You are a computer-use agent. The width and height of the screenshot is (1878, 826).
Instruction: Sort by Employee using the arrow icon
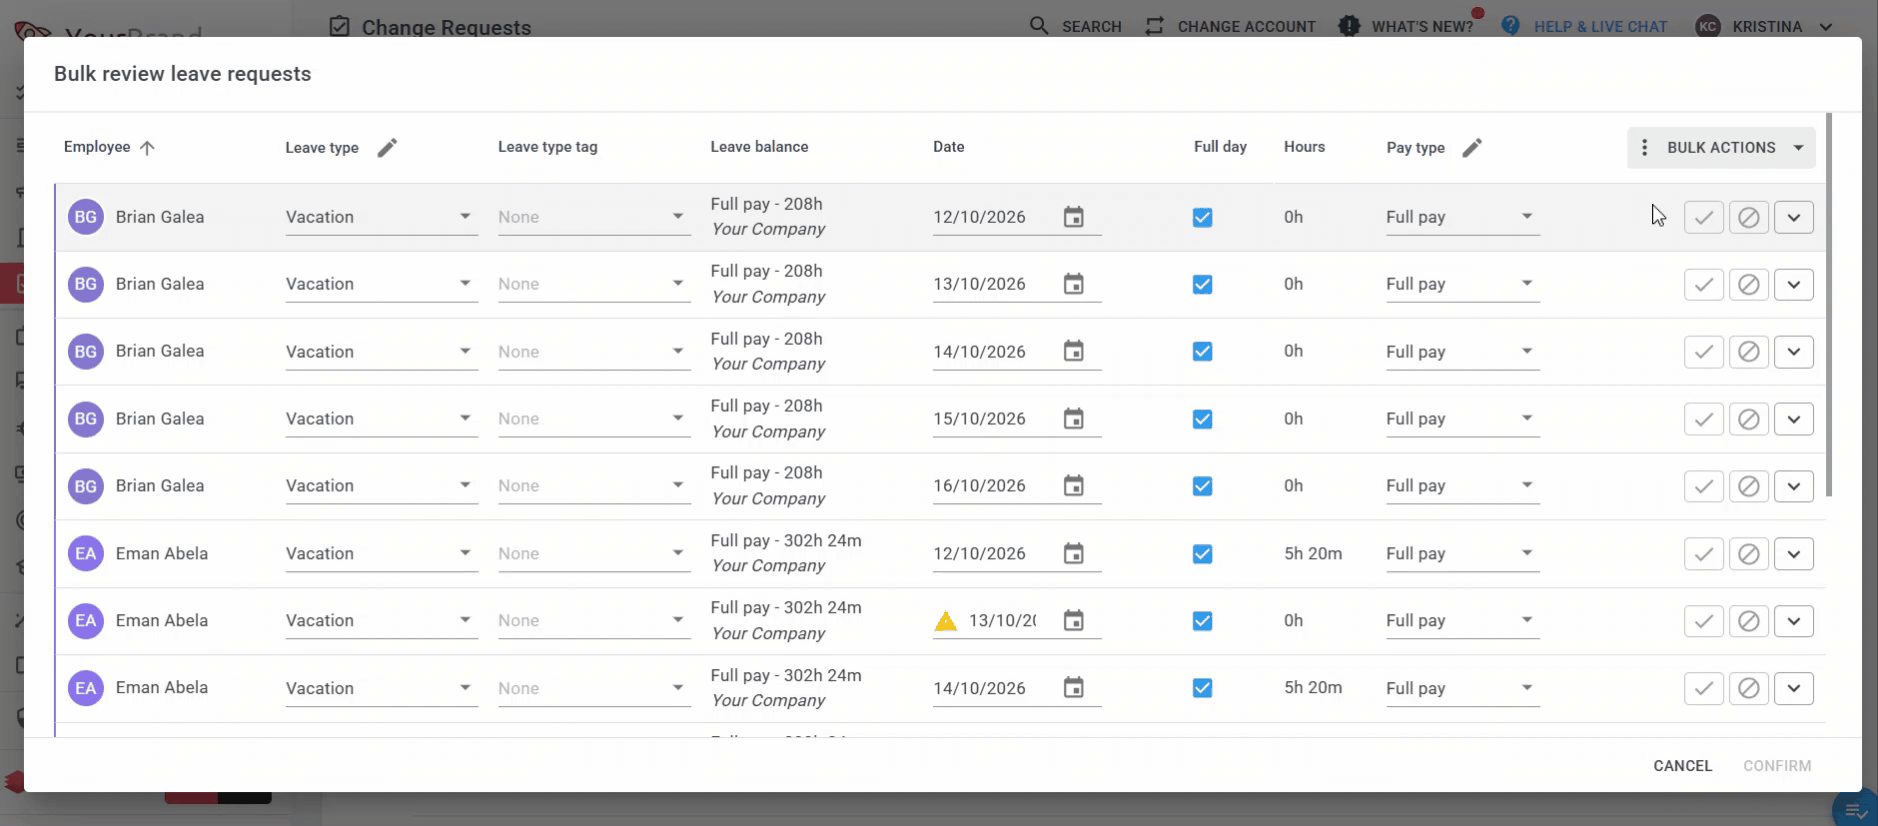tap(147, 148)
